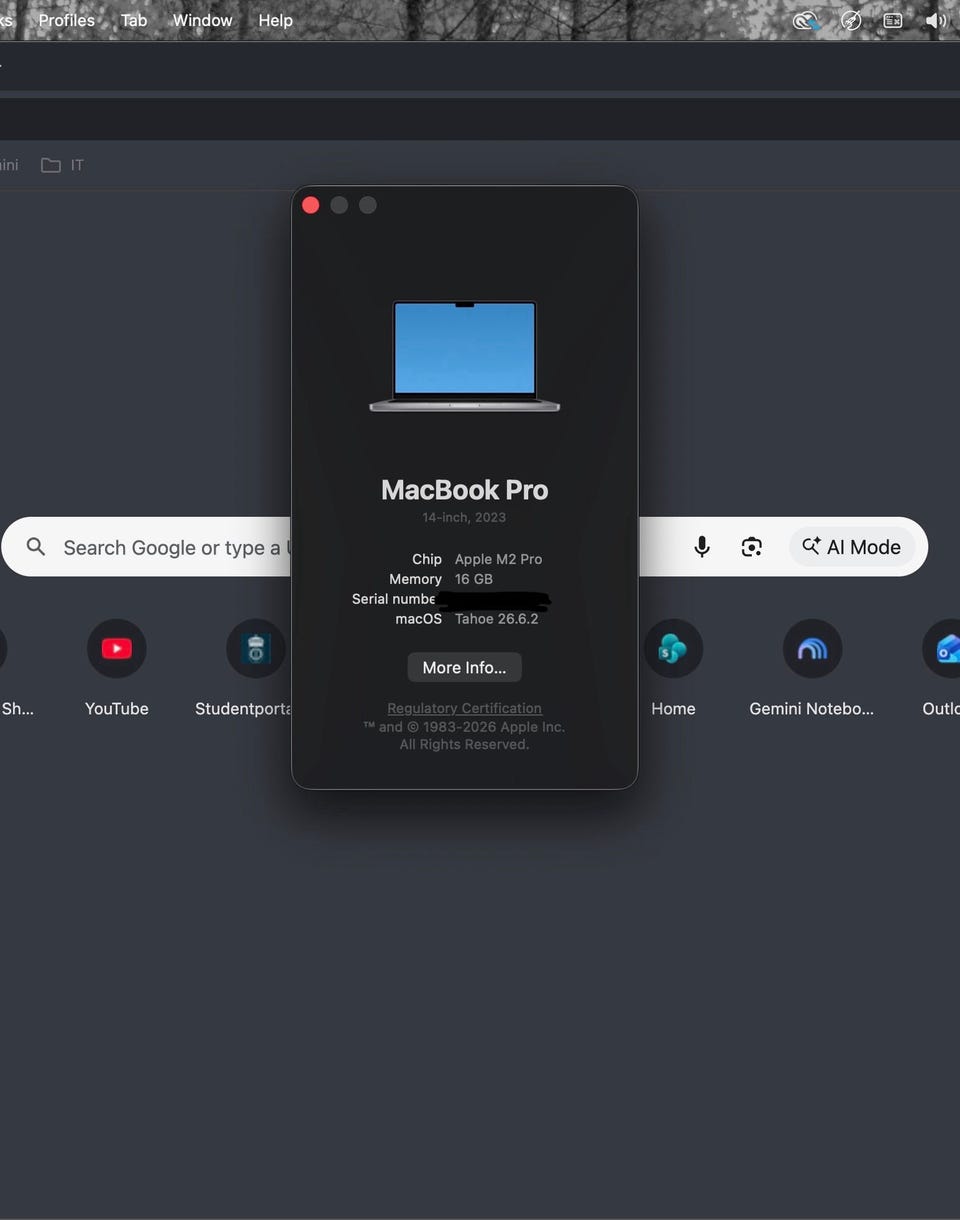Select the "Tahoe 26.6.2" macOS version
Image resolution: width=960 pixels, height=1220 pixels.
[497, 619]
